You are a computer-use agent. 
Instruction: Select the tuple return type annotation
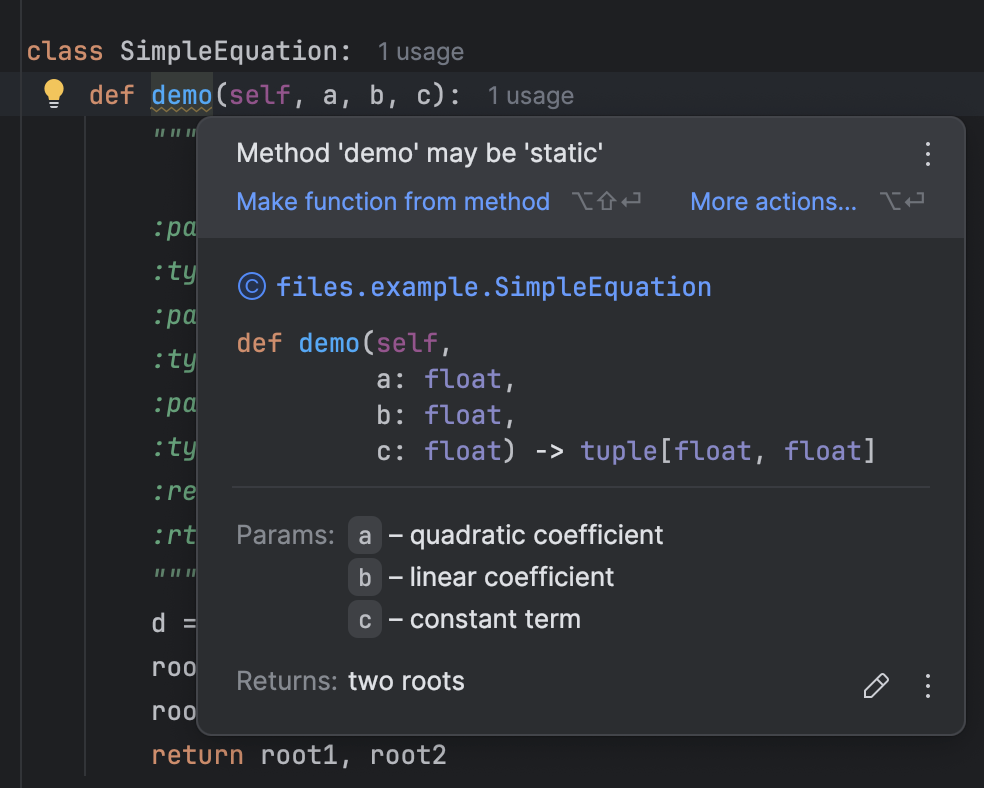(x=730, y=450)
